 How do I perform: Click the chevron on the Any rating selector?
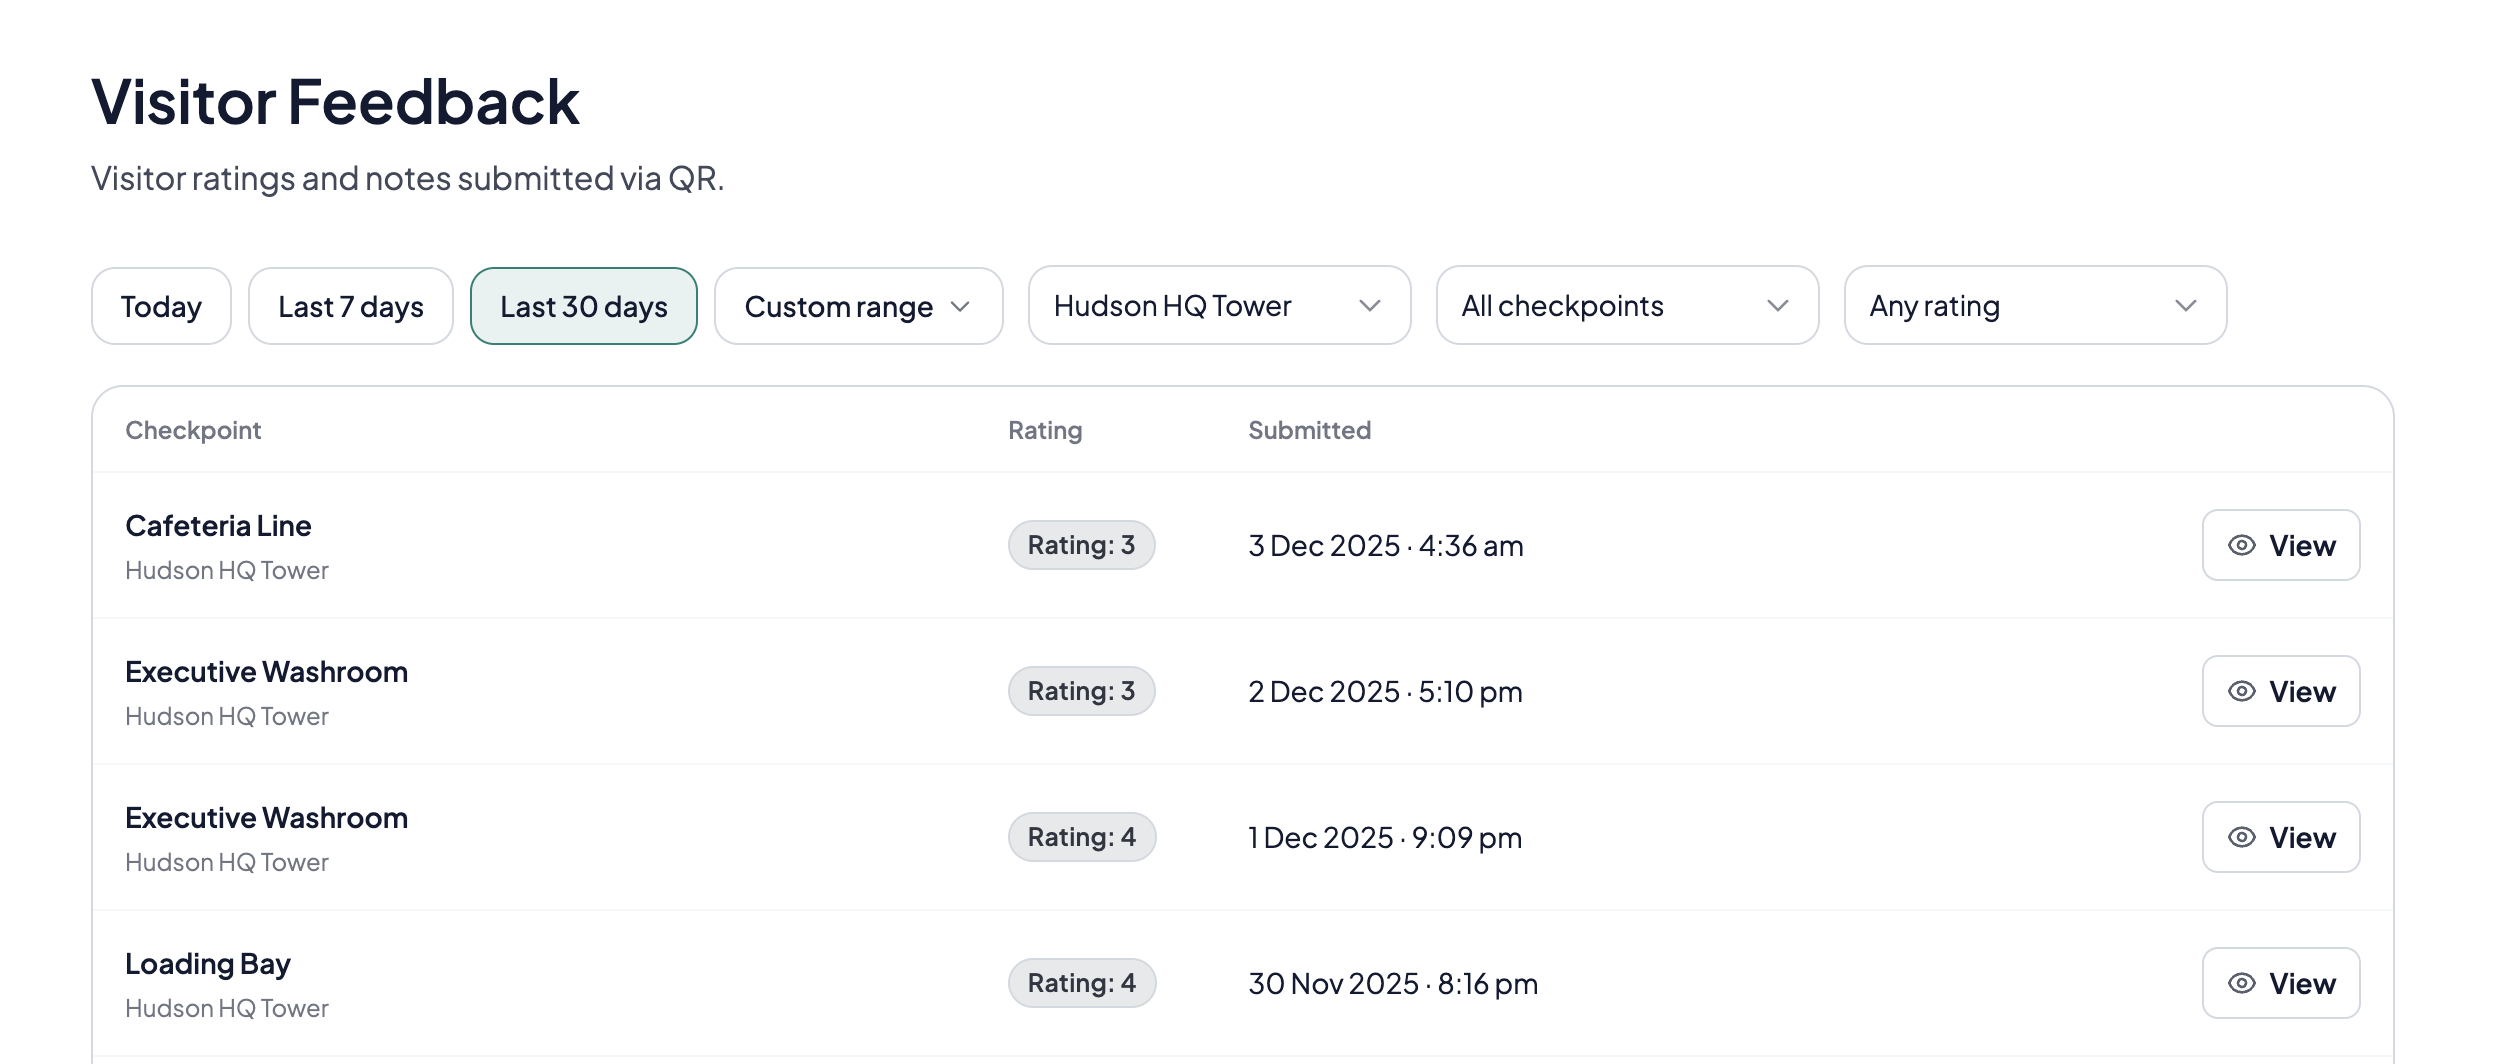pos(2185,306)
